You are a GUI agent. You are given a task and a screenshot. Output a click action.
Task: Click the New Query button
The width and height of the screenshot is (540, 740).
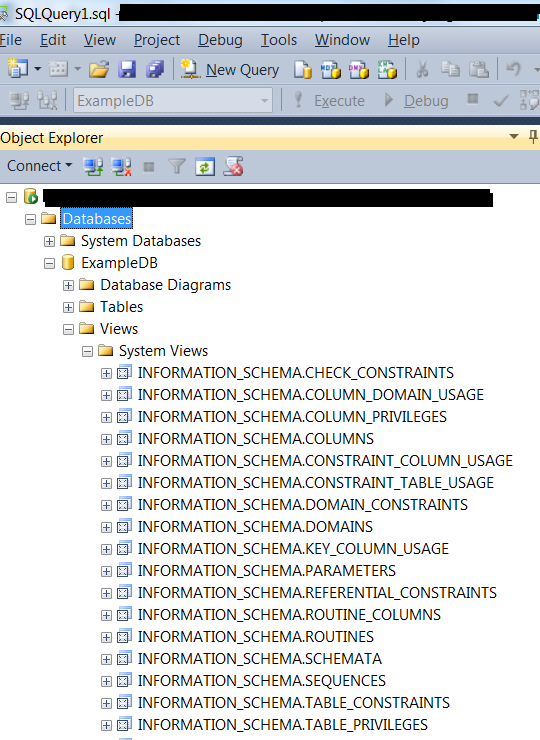pos(230,70)
